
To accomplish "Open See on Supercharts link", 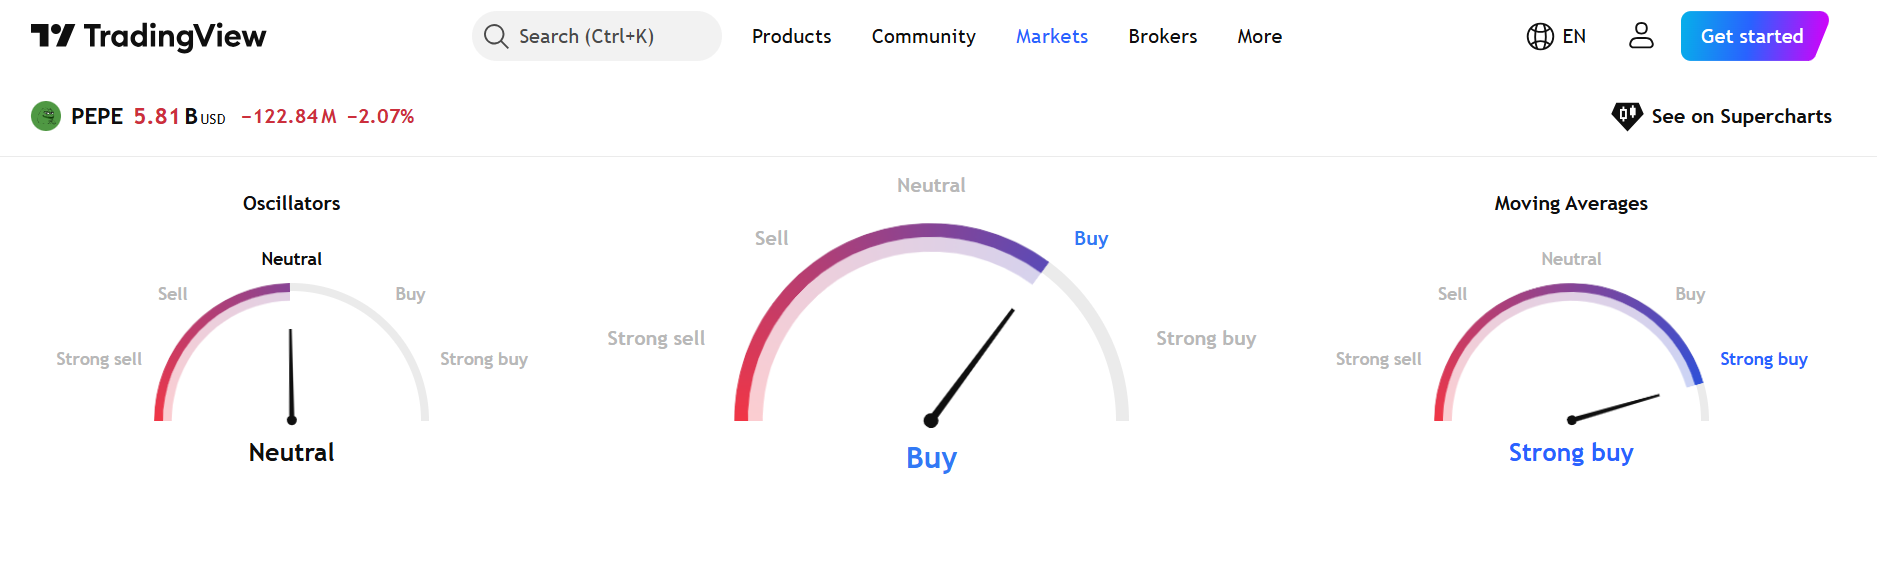I will pyautogui.click(x=1721, y=116).
